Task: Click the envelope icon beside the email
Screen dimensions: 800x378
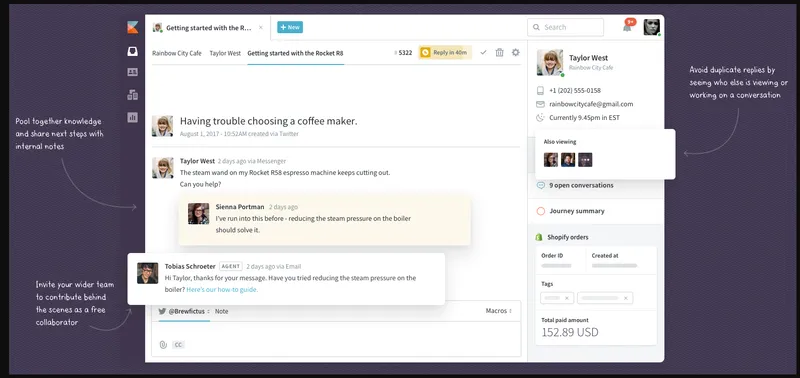Action: [540, 104]
